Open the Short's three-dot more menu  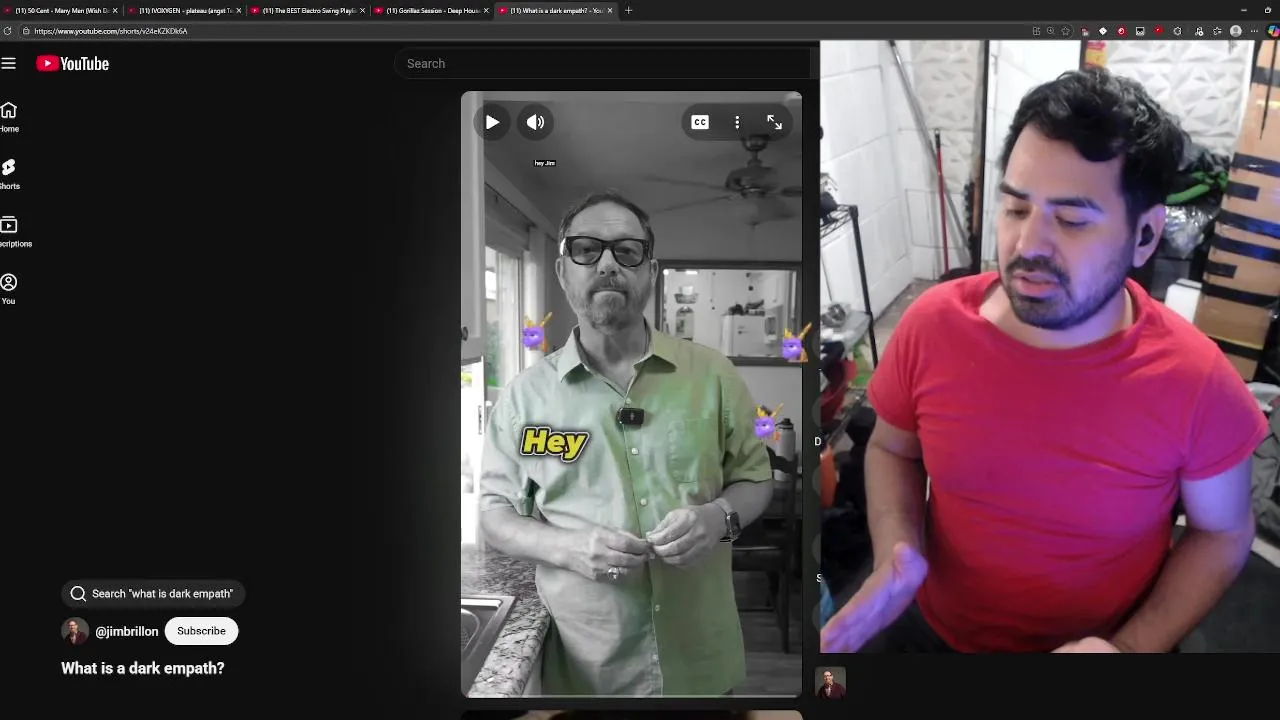pyautogui.click(x=737, y=122)
